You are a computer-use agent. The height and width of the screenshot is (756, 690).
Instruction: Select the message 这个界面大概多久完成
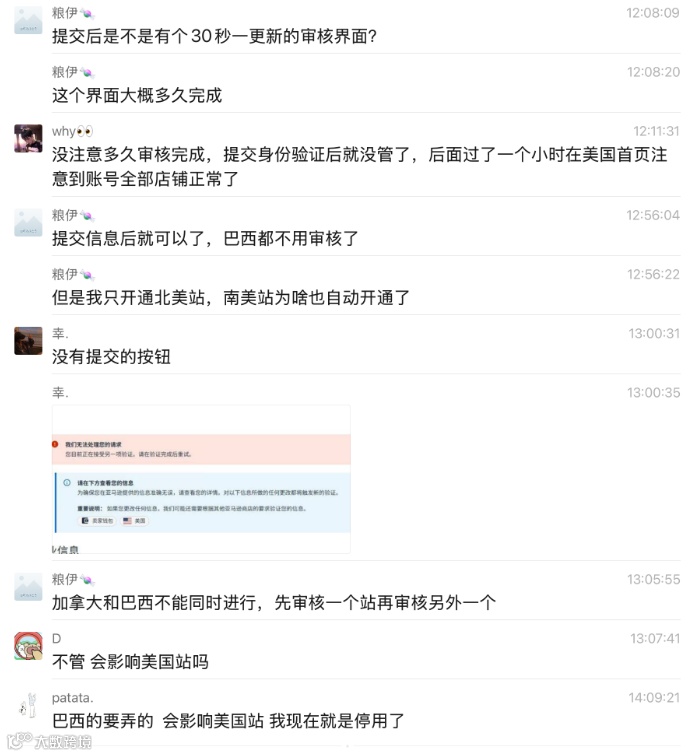tap(137, 95)
